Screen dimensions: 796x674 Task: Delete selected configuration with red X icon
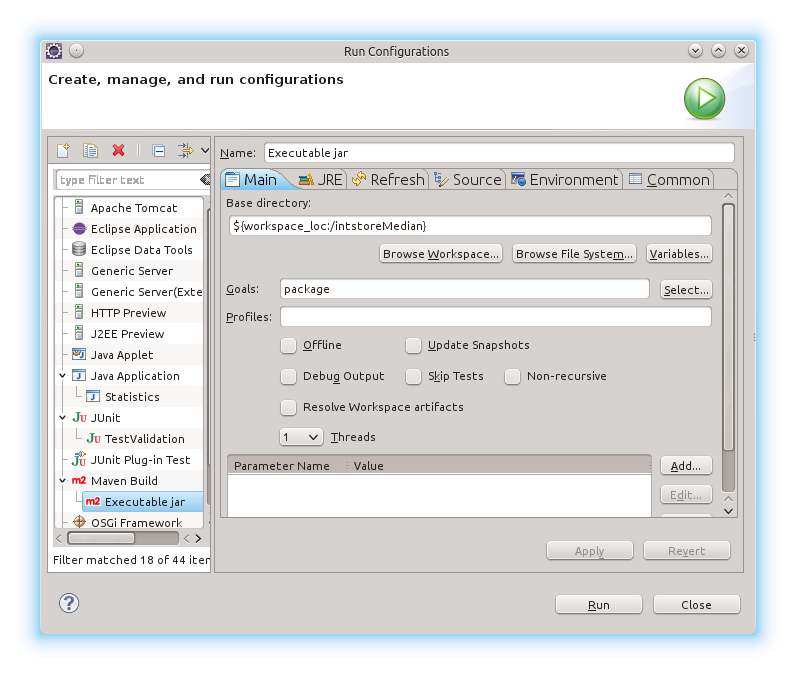click(x=118, y=151)
